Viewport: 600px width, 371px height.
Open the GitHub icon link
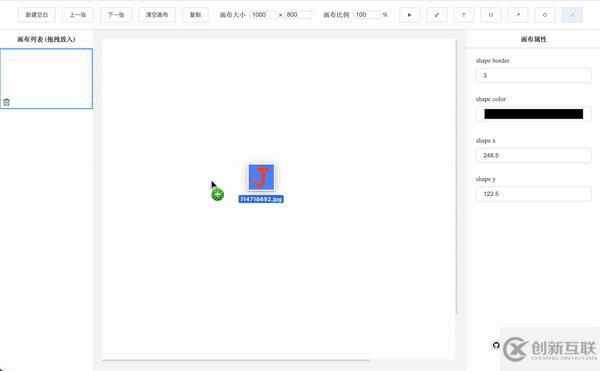(x=496, y=345)
